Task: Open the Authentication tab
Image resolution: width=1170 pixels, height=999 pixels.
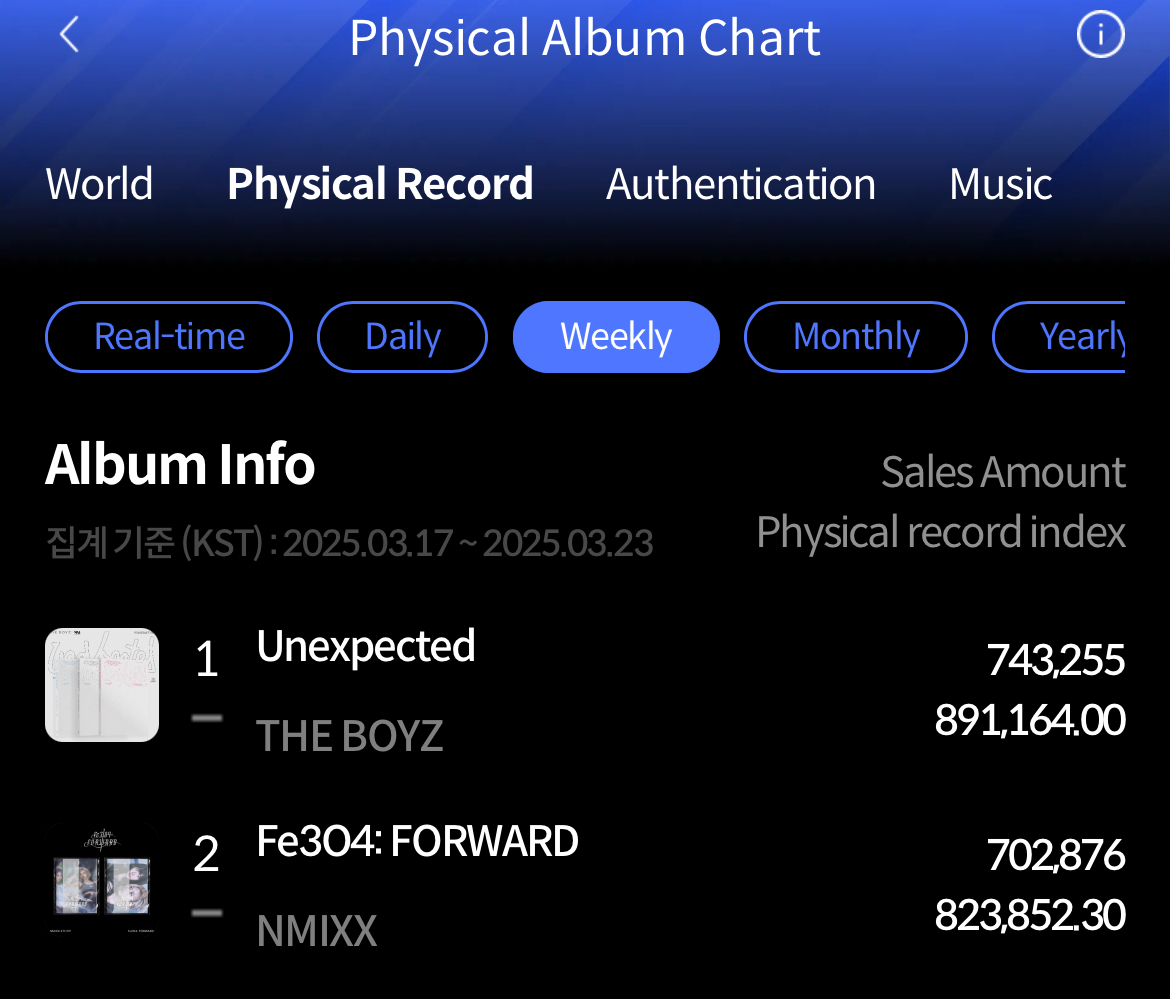Action: pos(740,185)
